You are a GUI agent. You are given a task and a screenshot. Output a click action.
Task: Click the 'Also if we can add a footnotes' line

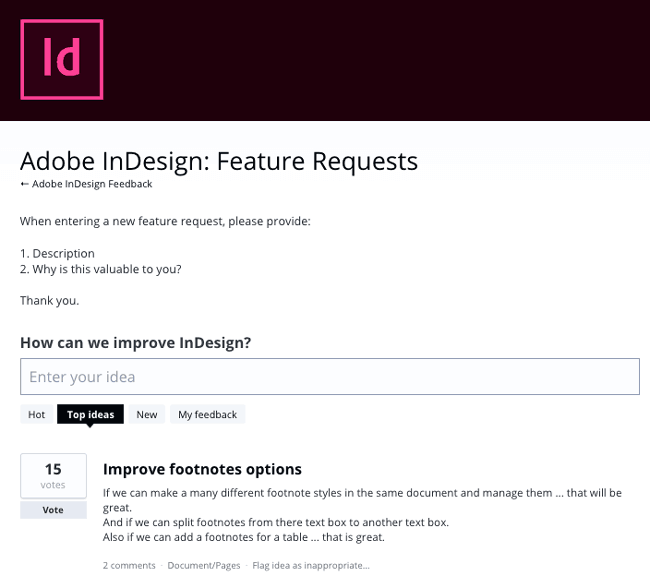pos(244,537)
